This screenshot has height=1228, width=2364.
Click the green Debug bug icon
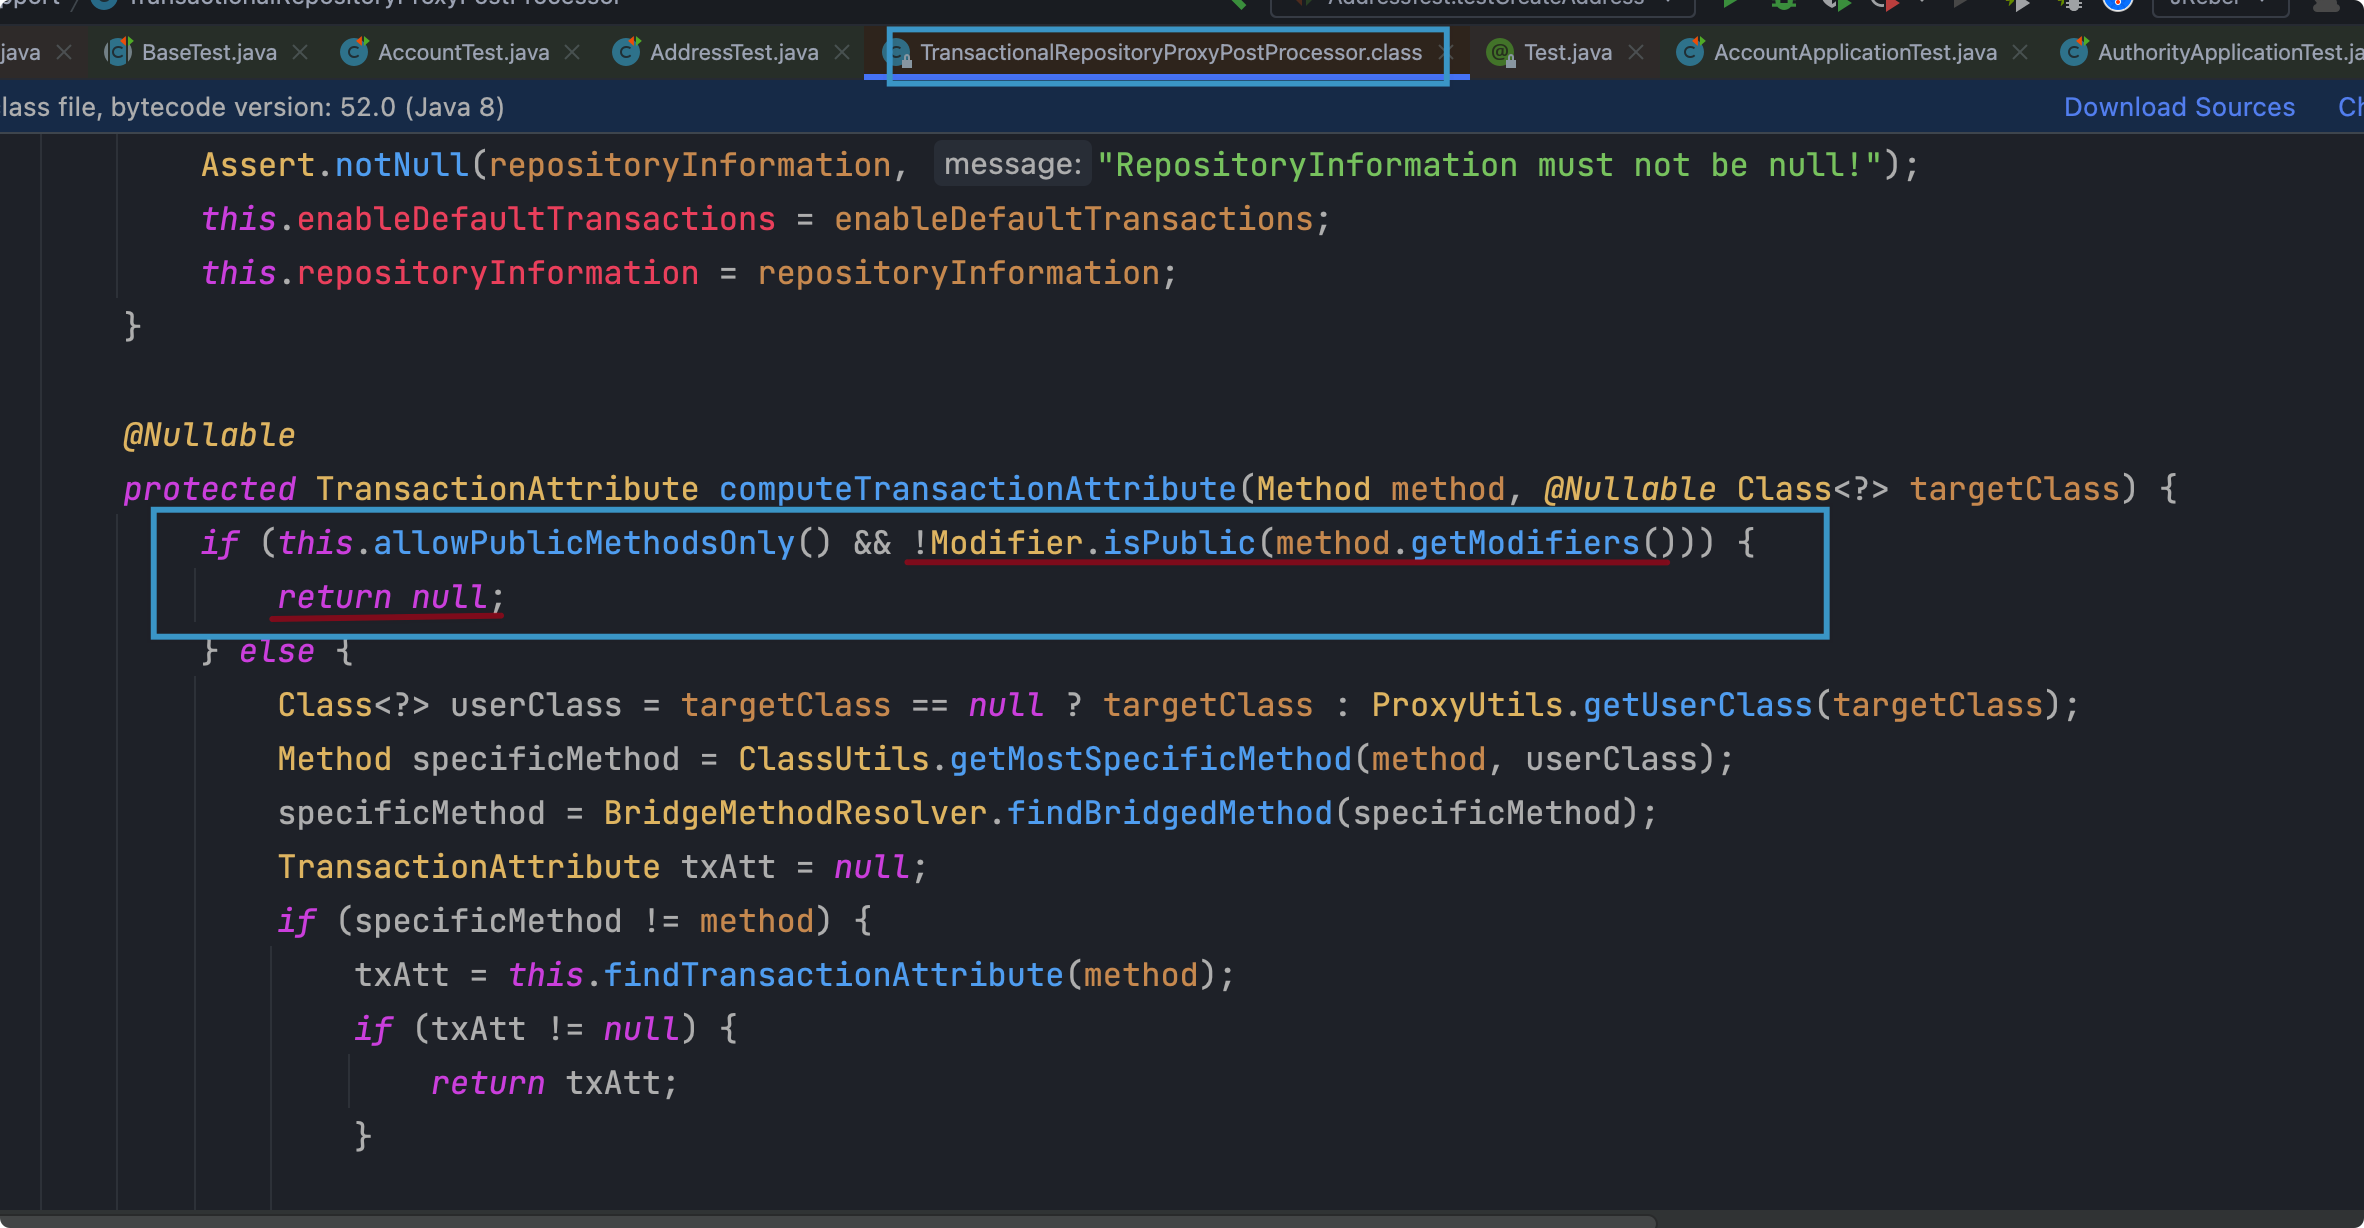(x=1783, y=4)
